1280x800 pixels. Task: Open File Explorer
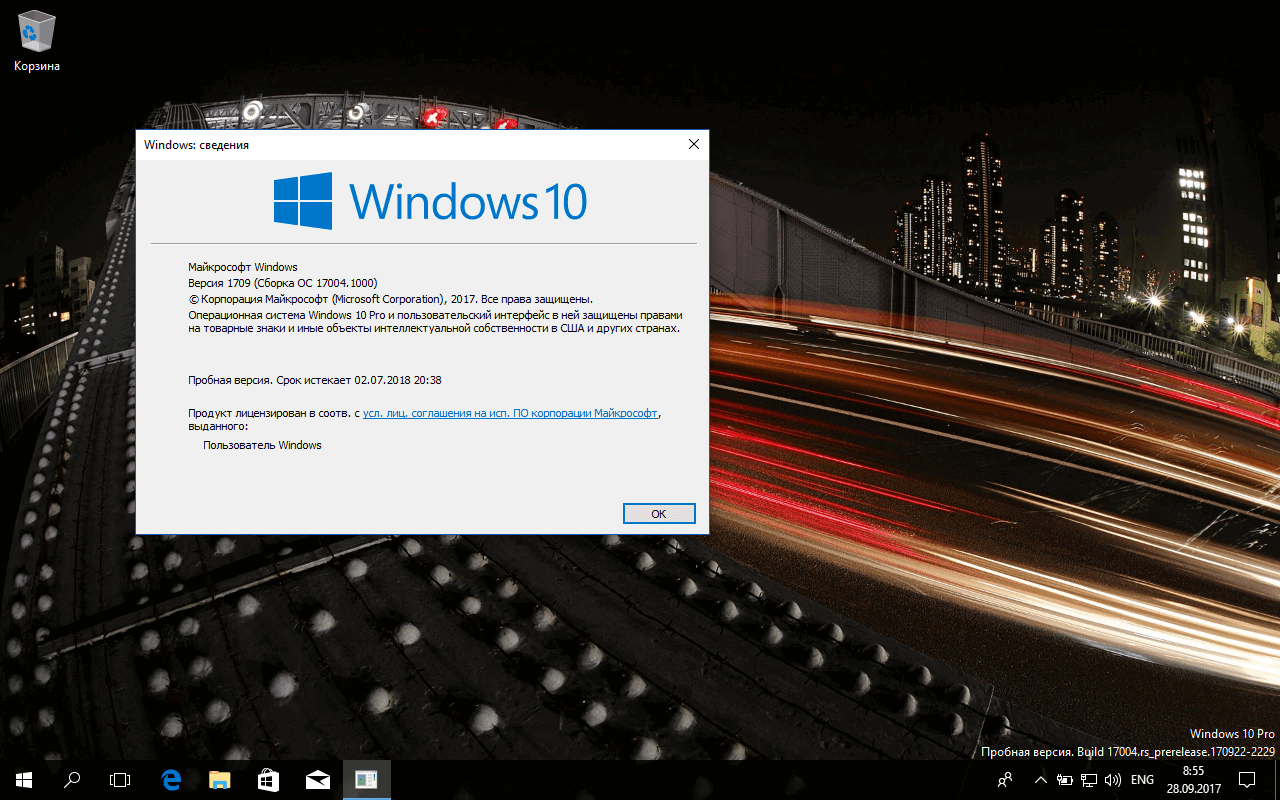(x=218, y=780)
